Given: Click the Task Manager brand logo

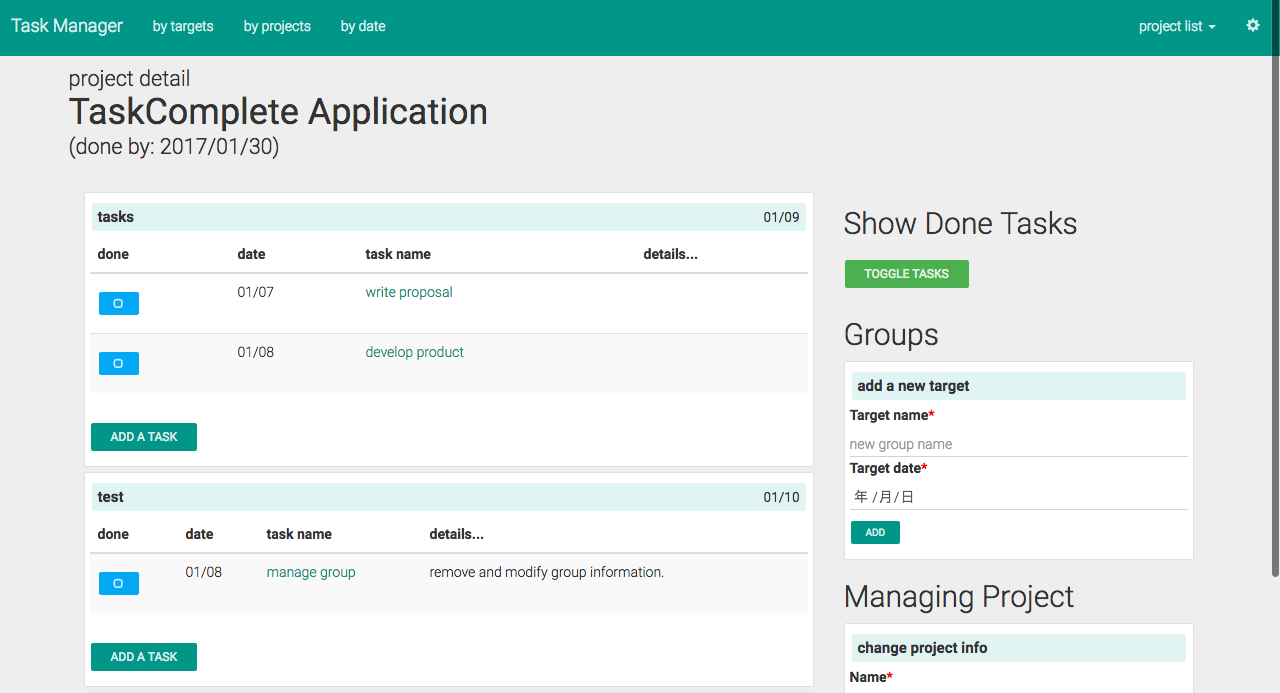Looking at the screenshot, I should pos(67,26).
